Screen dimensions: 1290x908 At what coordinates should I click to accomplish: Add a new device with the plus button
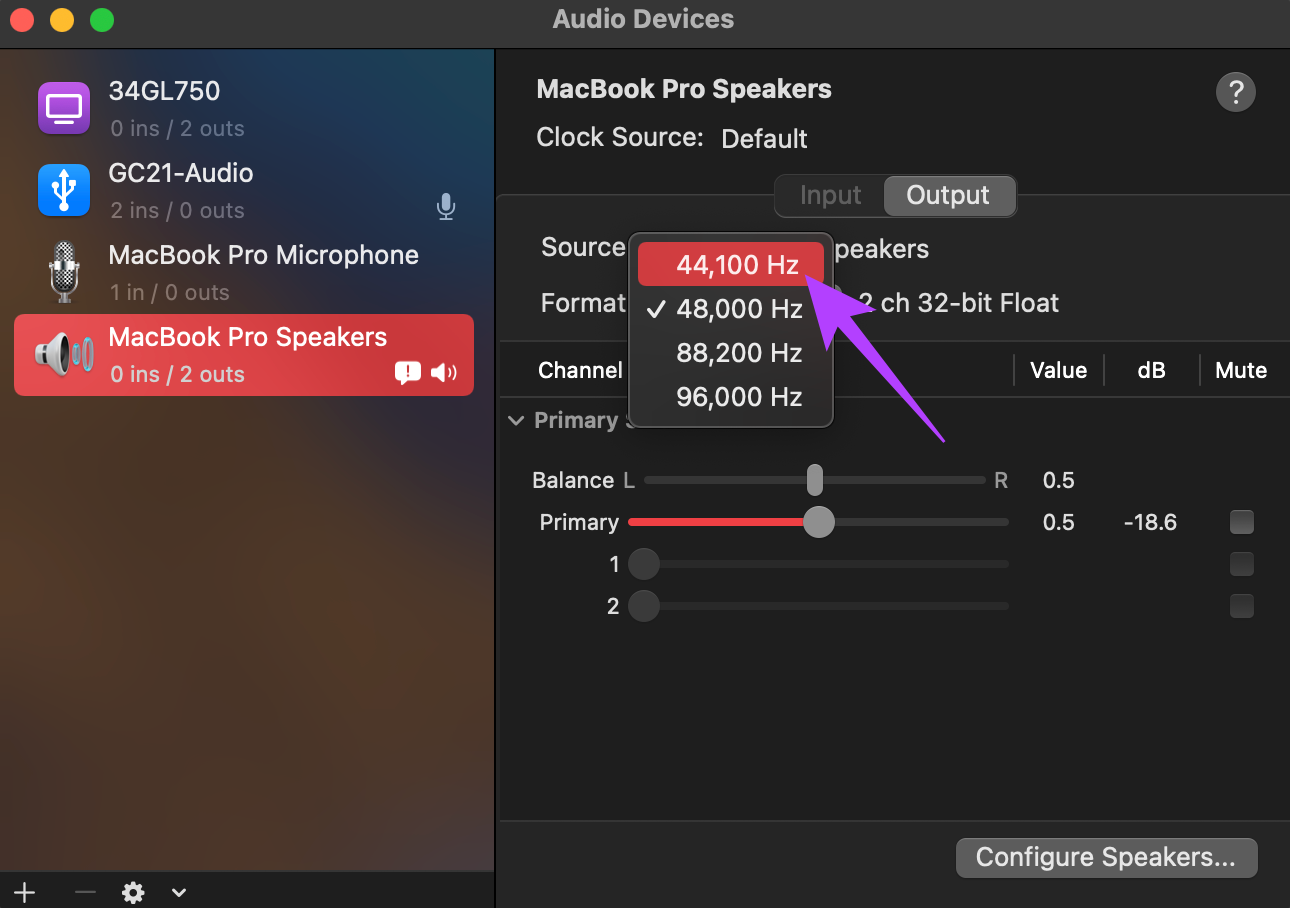24,892
